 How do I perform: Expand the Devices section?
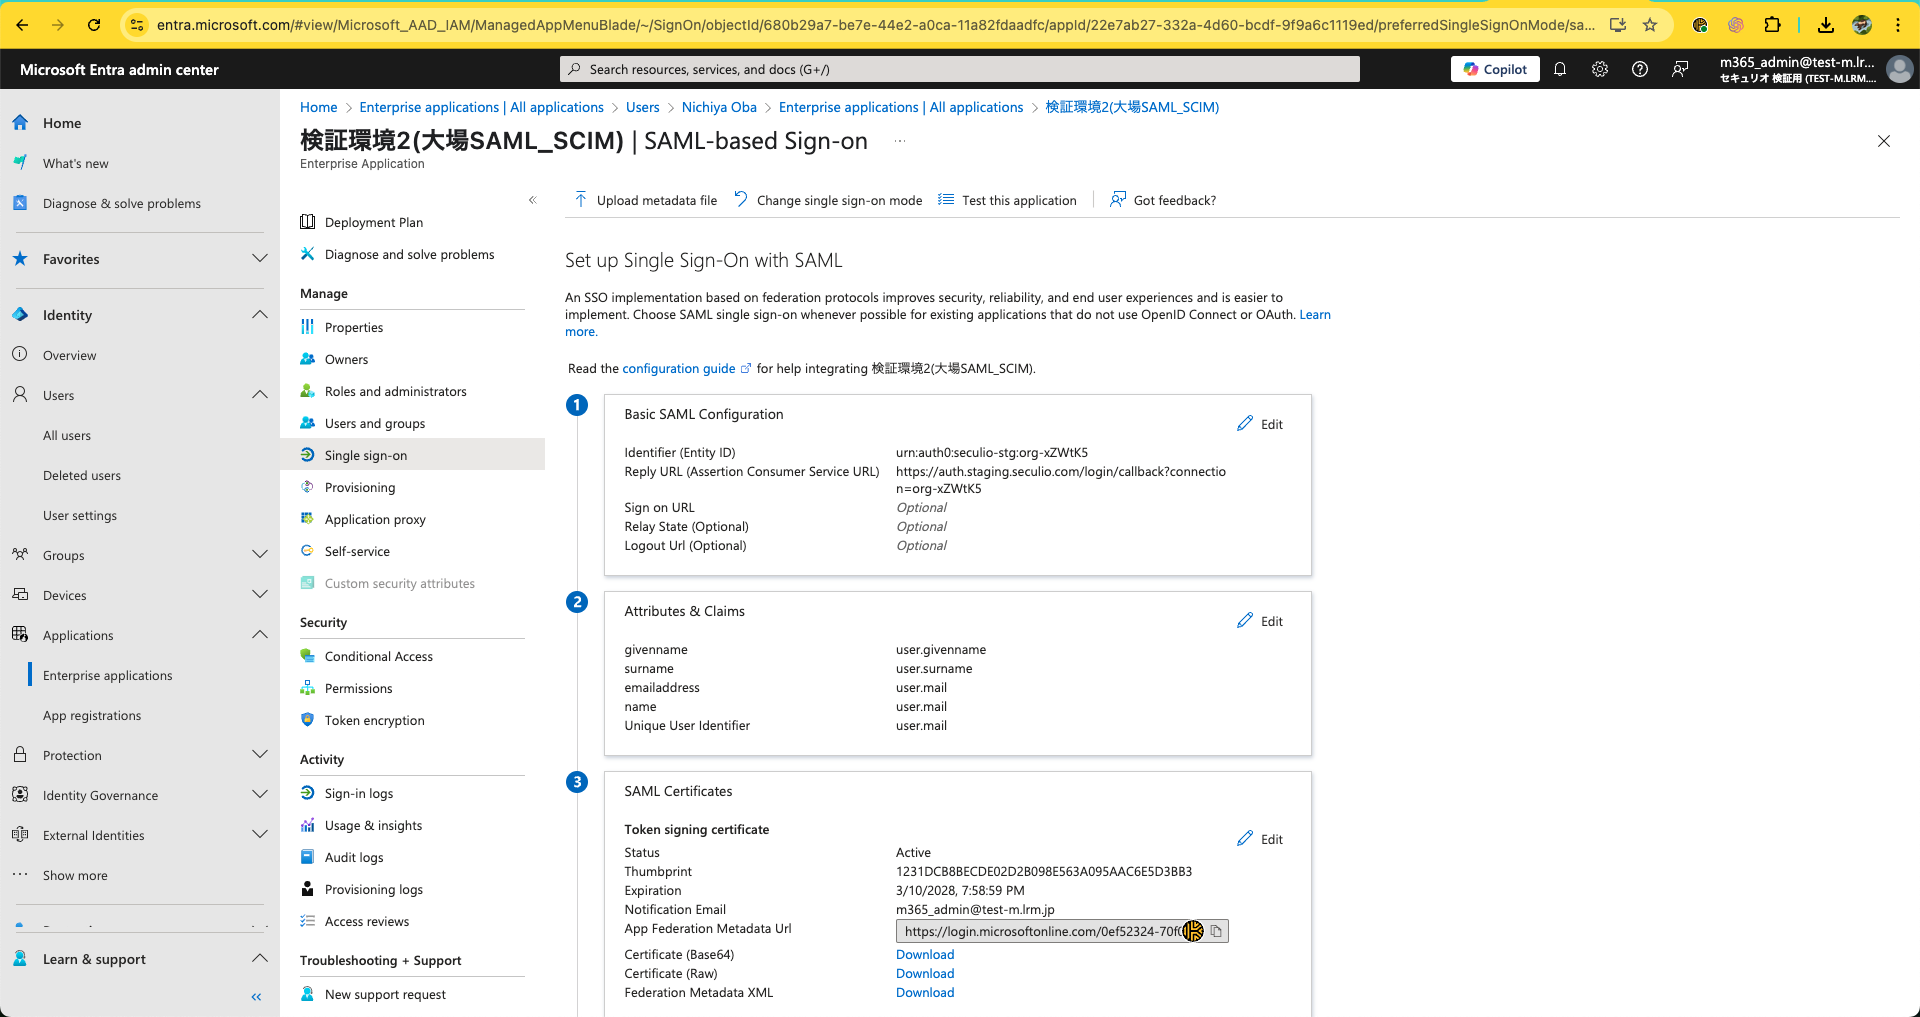(x=260, y=595)
